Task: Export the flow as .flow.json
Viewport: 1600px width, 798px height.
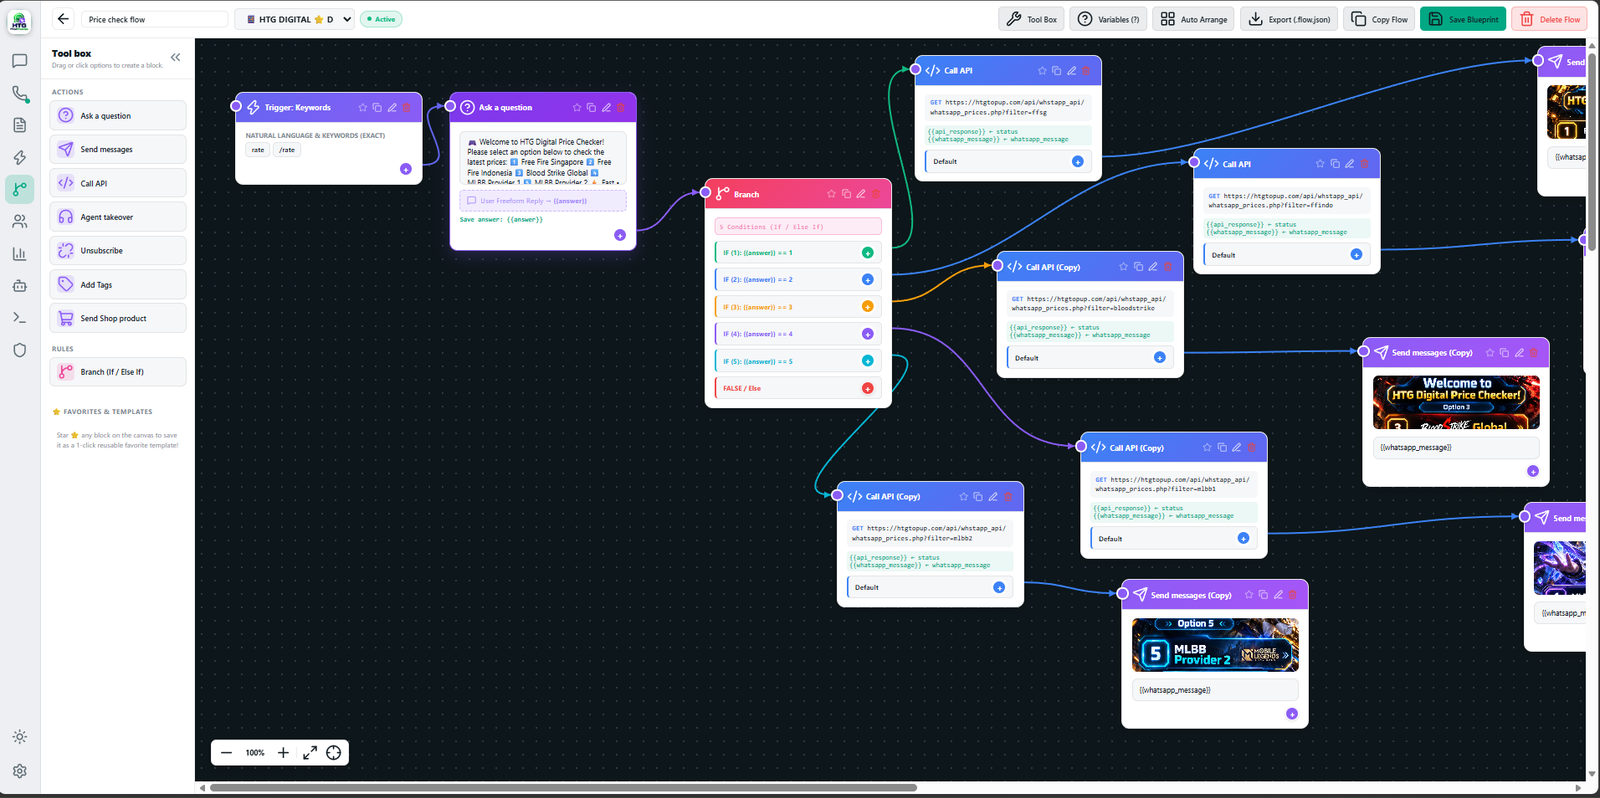Action: point(1289,19)
